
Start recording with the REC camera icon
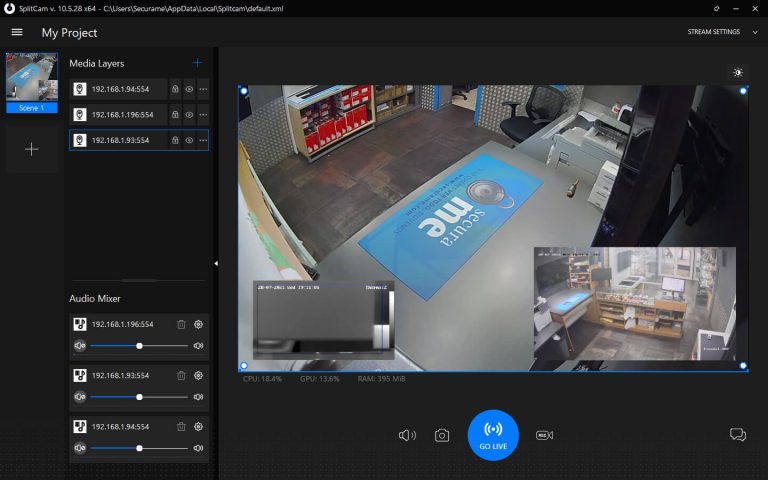click(x=545, y=435)
